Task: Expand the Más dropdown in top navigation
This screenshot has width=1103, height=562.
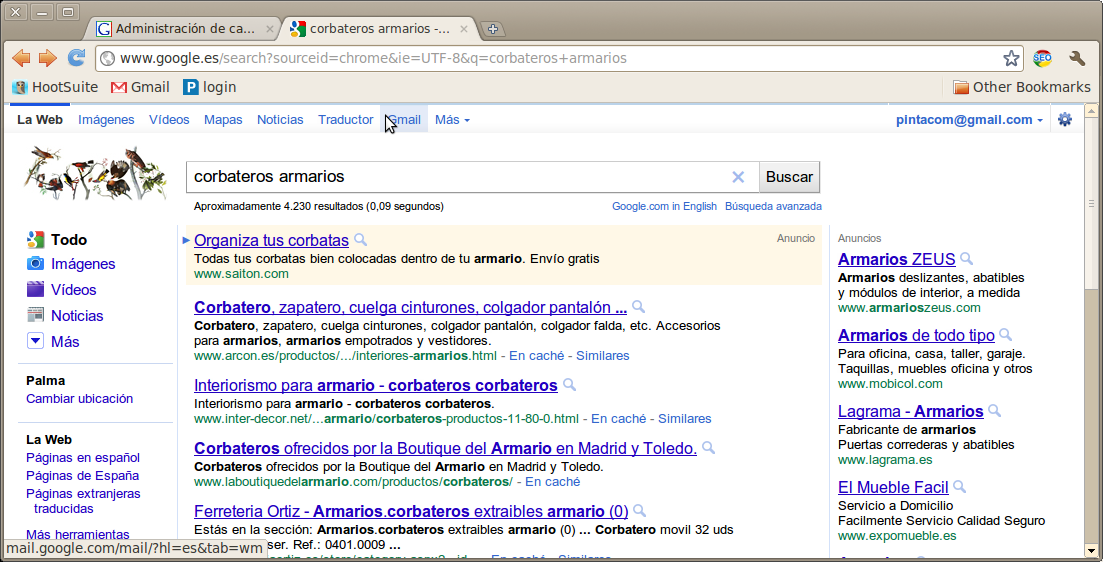Action: pos(452,120)
